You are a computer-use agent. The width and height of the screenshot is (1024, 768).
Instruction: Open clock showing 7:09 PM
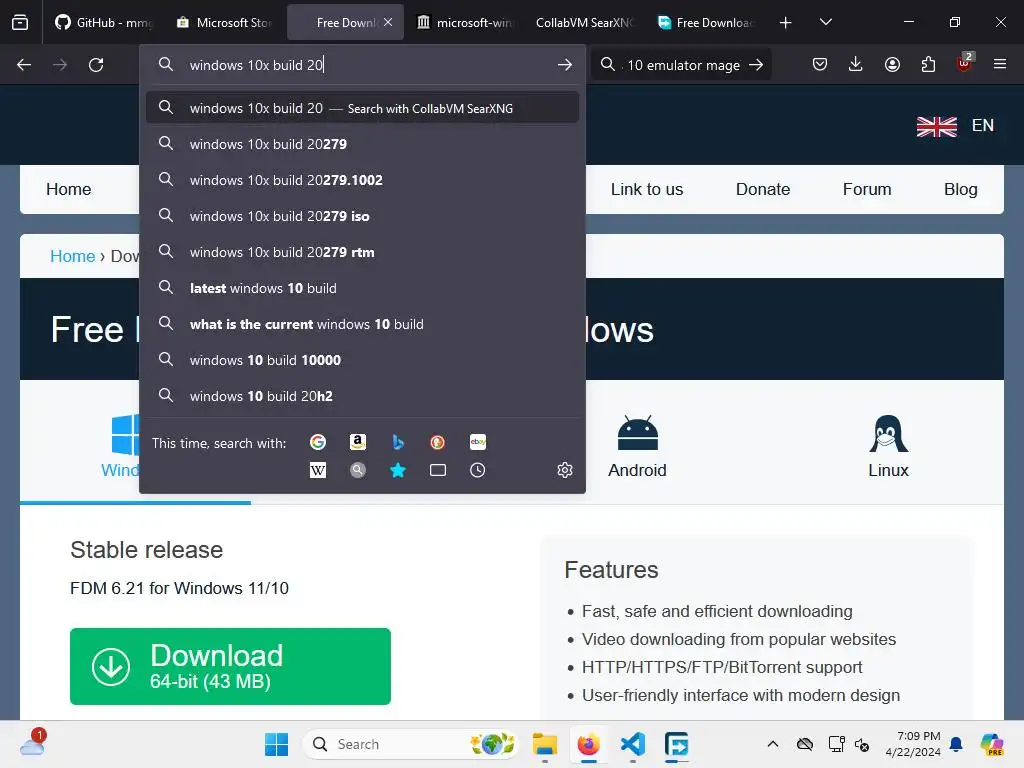pos(912,744)
